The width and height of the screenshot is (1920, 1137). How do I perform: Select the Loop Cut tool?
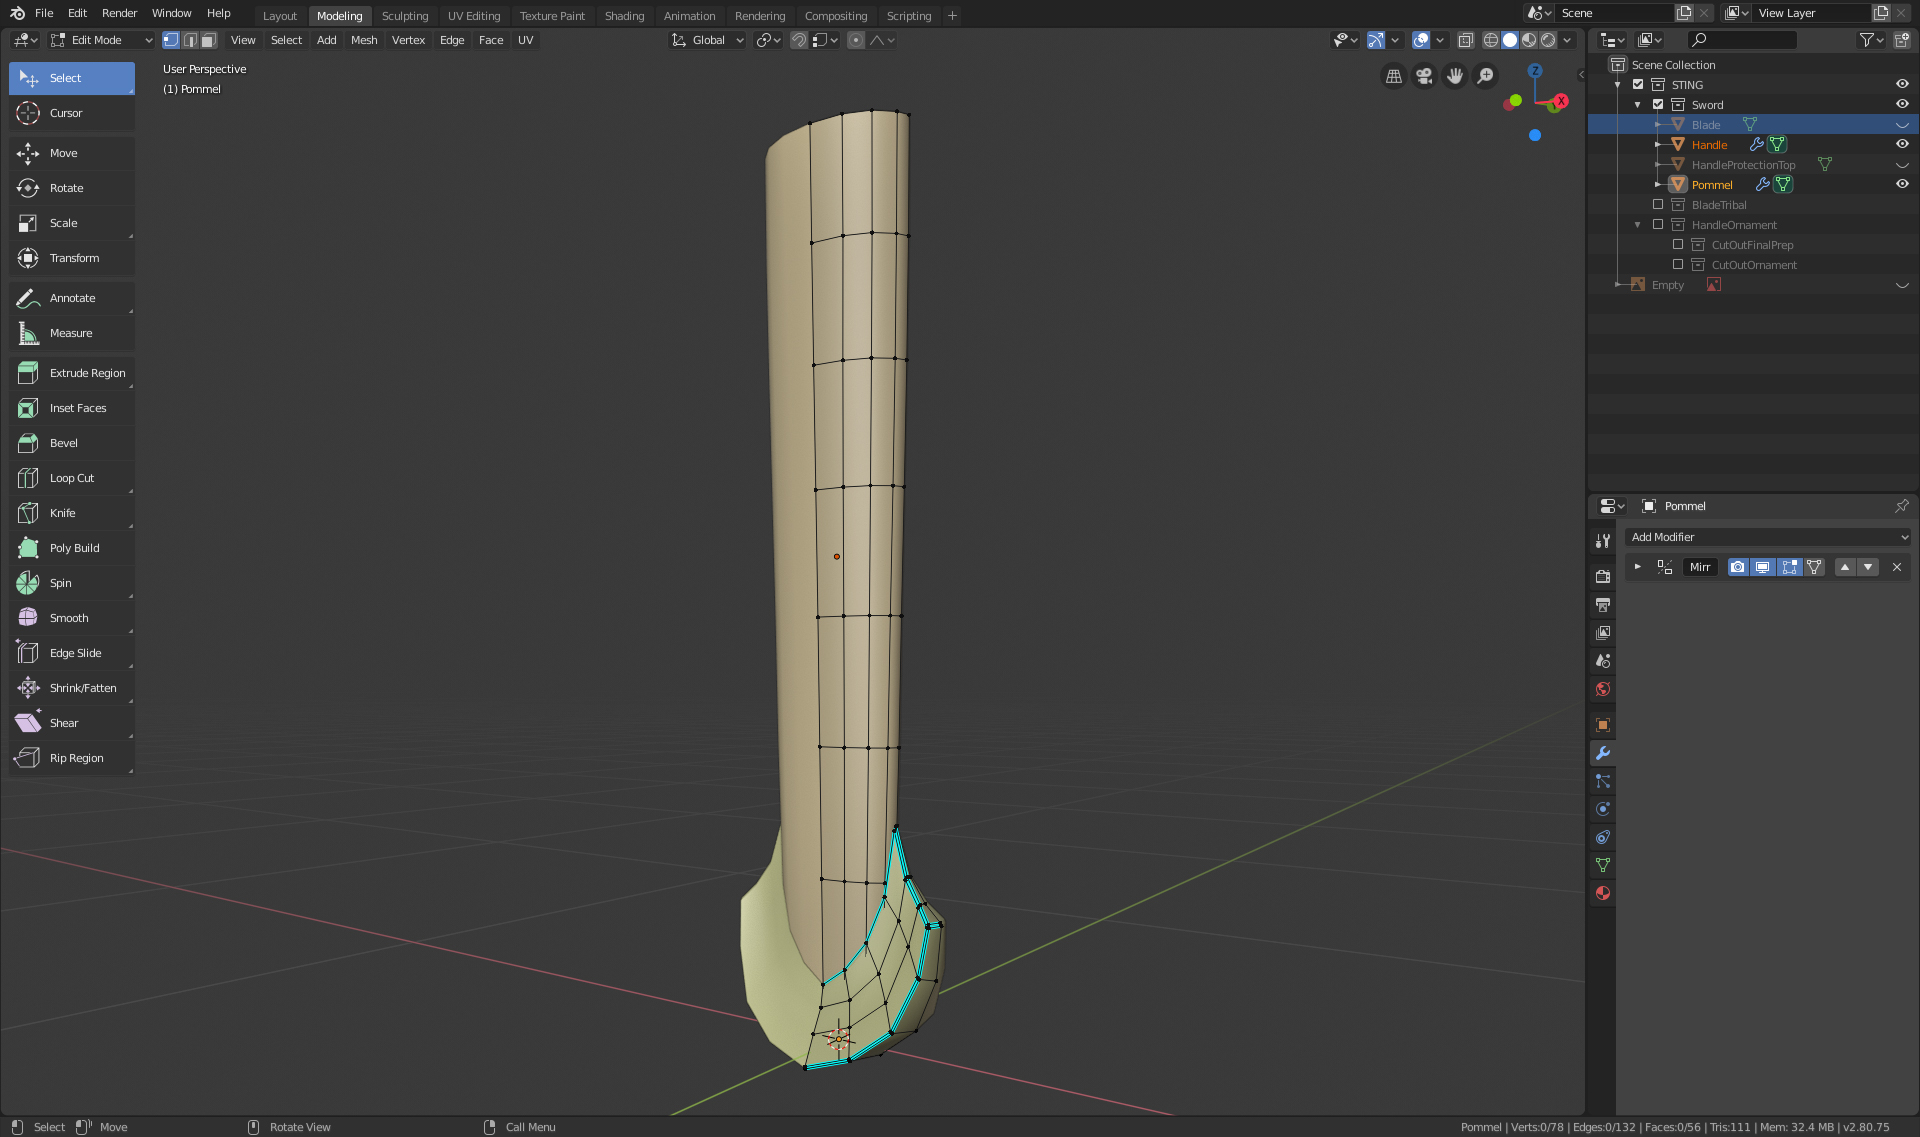pyautogui.click(x=71, y=478)
